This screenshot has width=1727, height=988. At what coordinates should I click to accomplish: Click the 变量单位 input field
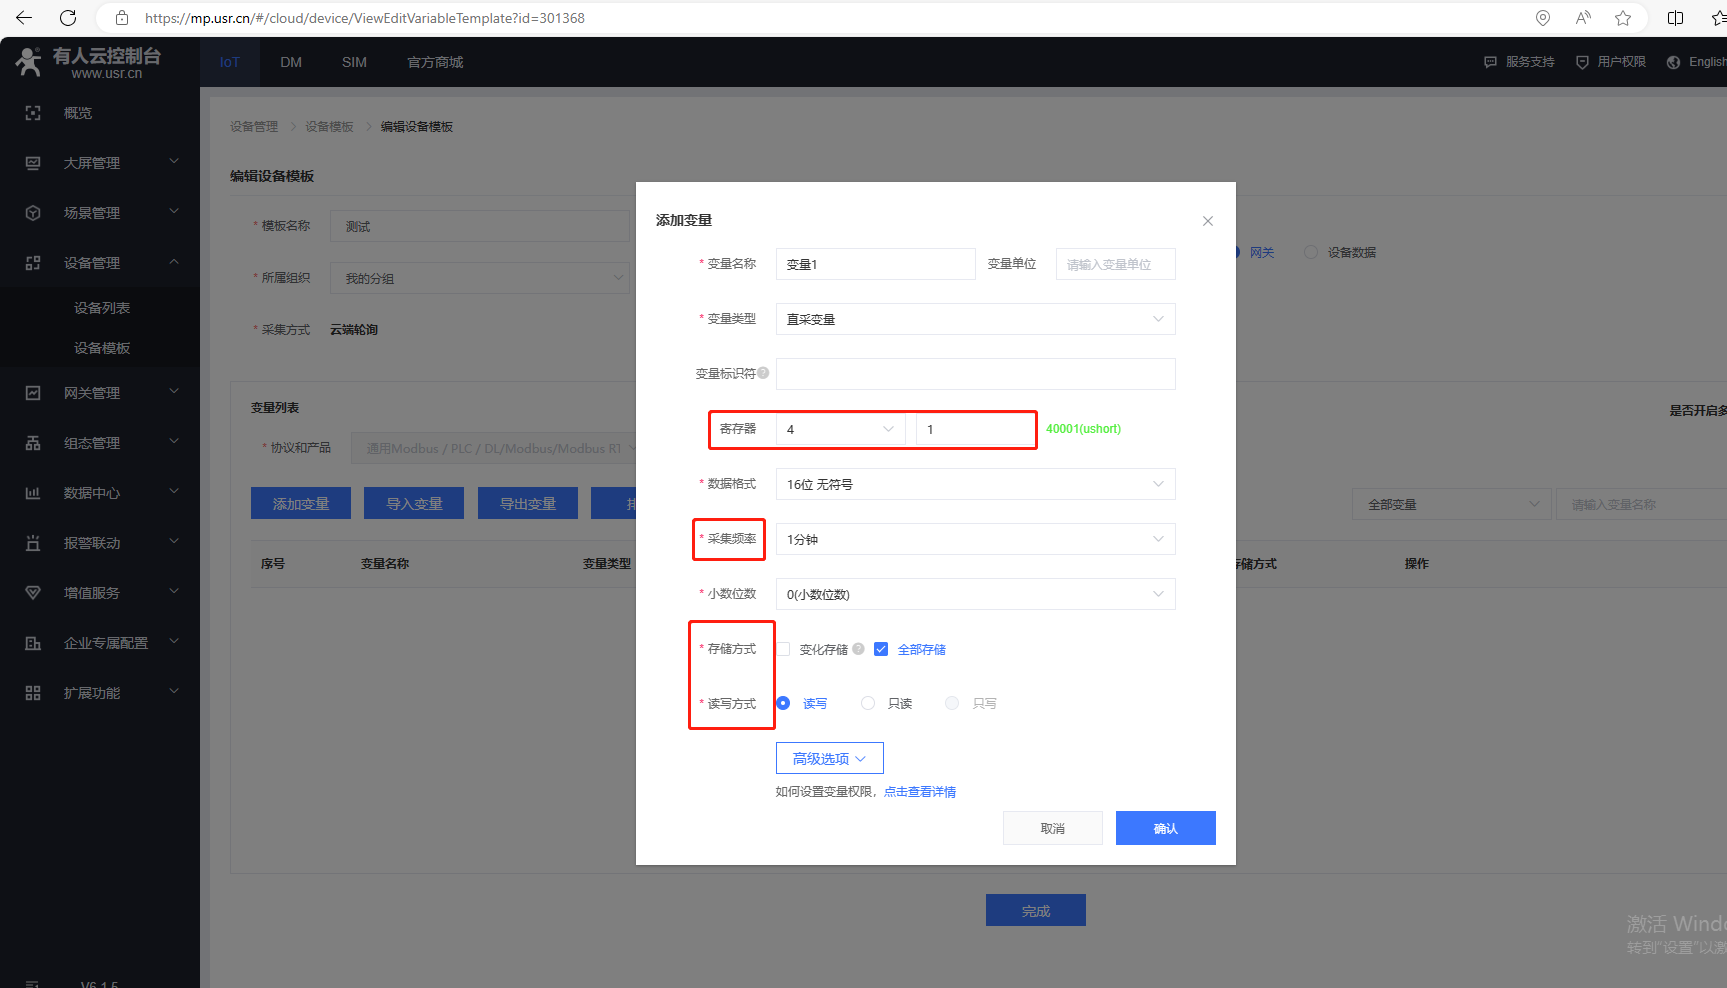[x=1115, y=264]
